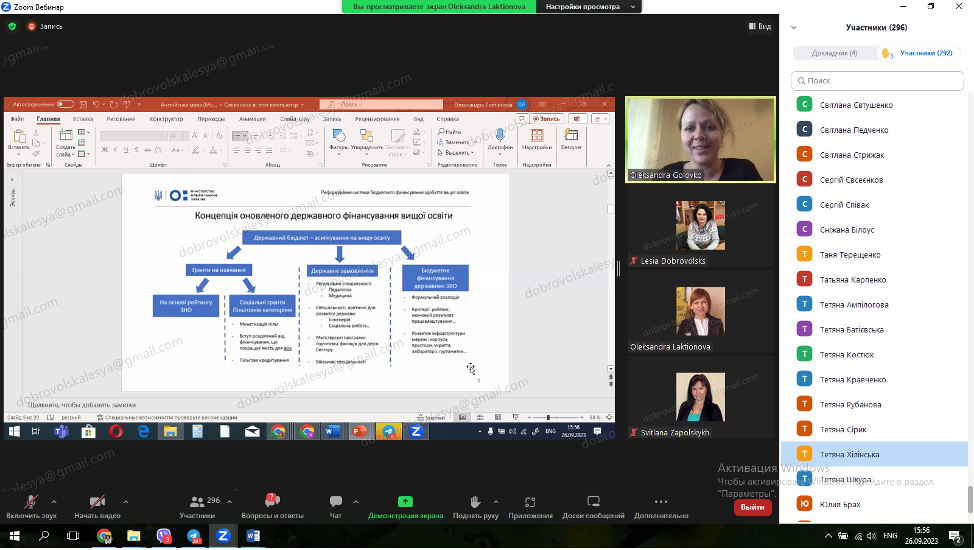Click the participants Поиск search field
The width and height of the screenshot is (974, 550).
pyautogui.click(x=880, y=80)
